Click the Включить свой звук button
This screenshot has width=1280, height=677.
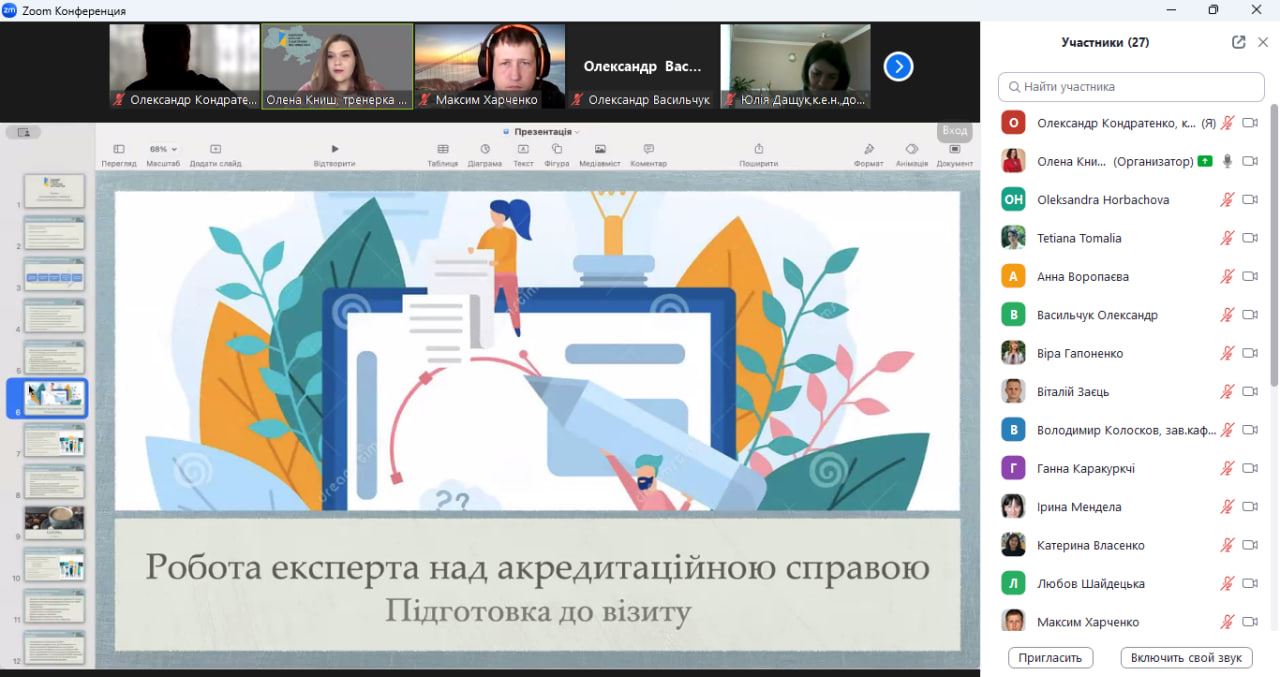coord(1187,658)
